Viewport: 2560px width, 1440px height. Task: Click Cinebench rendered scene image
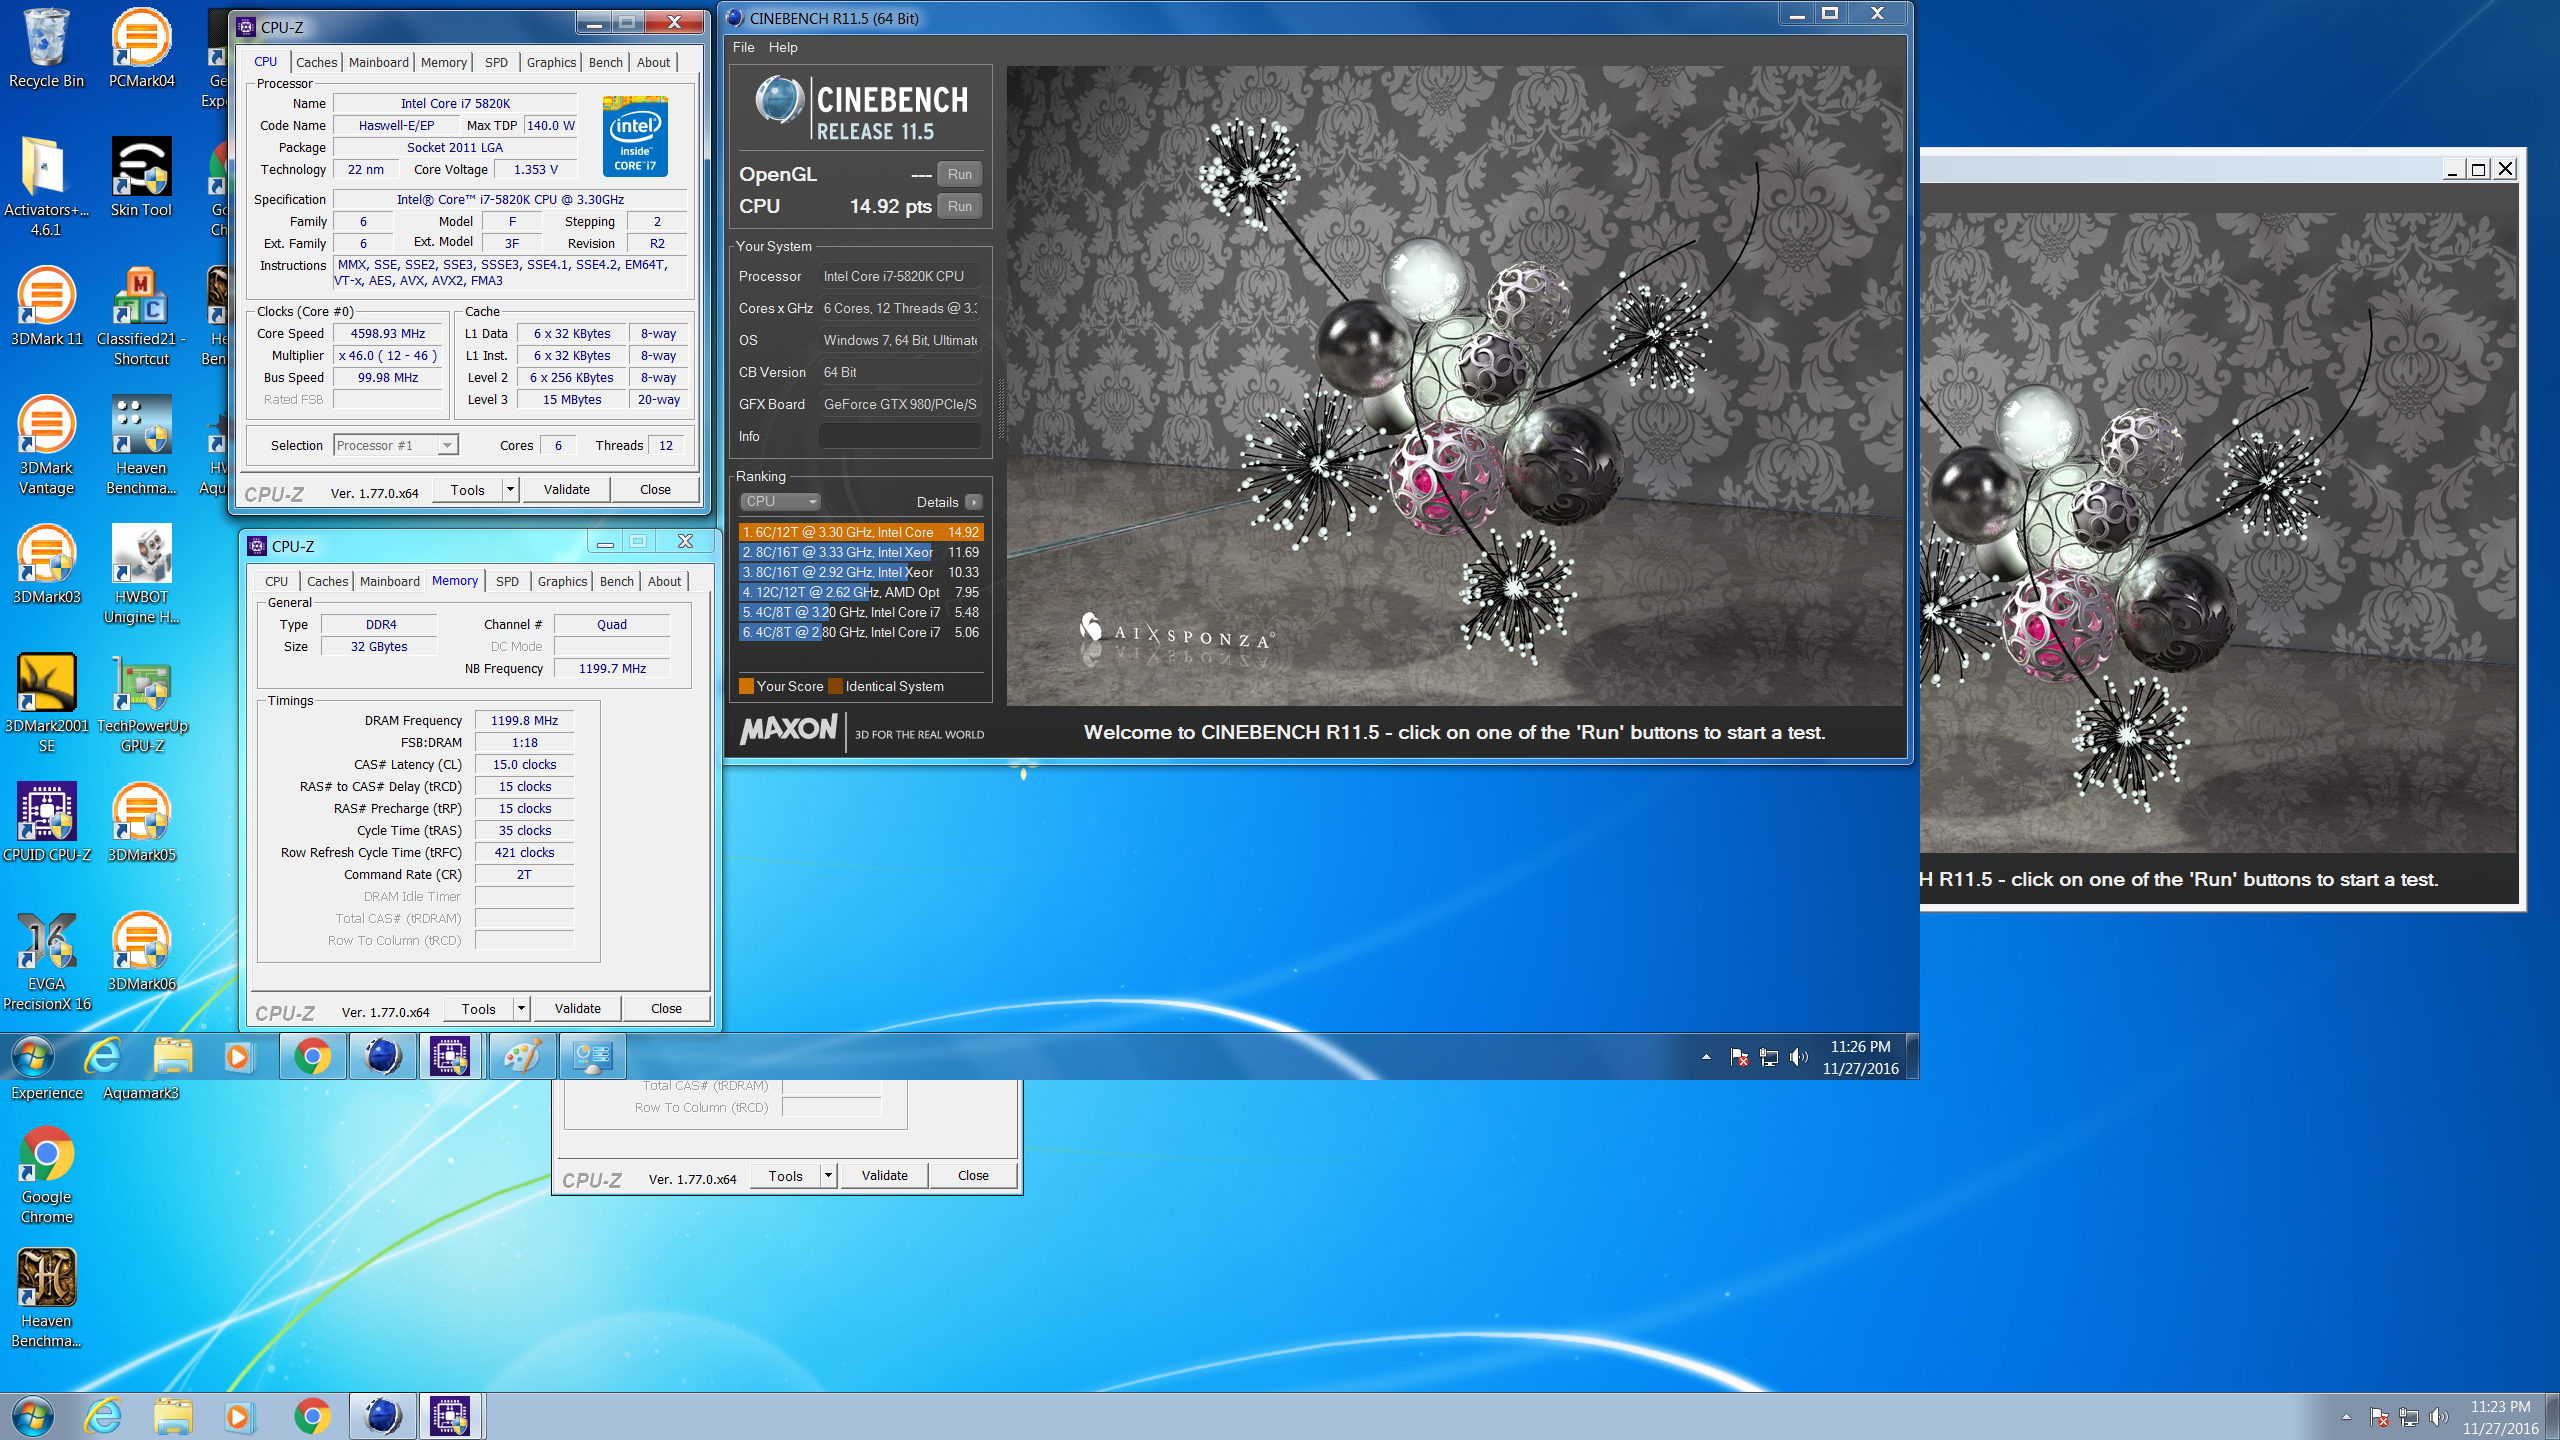click(x=1455, y=385)
